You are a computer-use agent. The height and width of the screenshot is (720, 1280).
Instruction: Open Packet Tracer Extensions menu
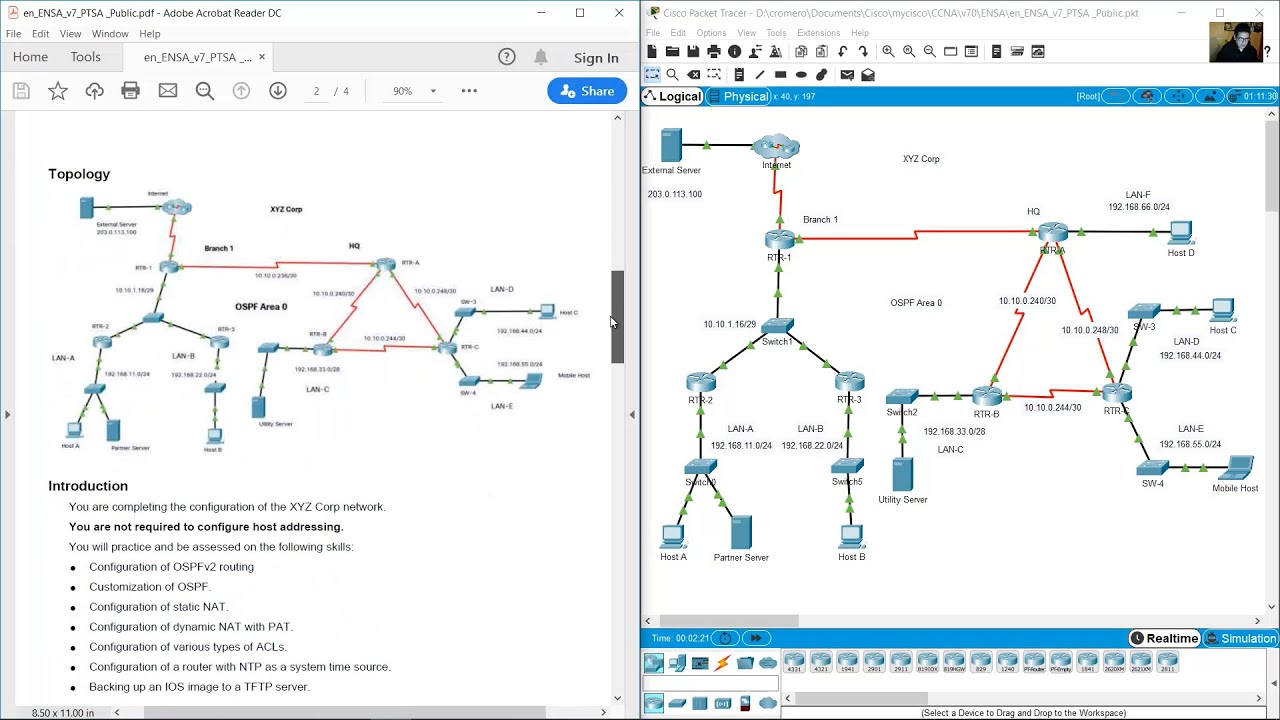pyautogui.click(x=818, y=33)
